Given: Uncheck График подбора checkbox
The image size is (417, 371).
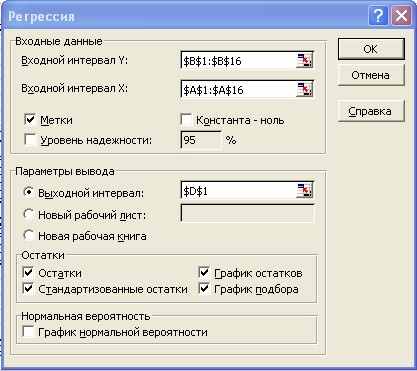Looking at the screenshot, I should point(204,288).
